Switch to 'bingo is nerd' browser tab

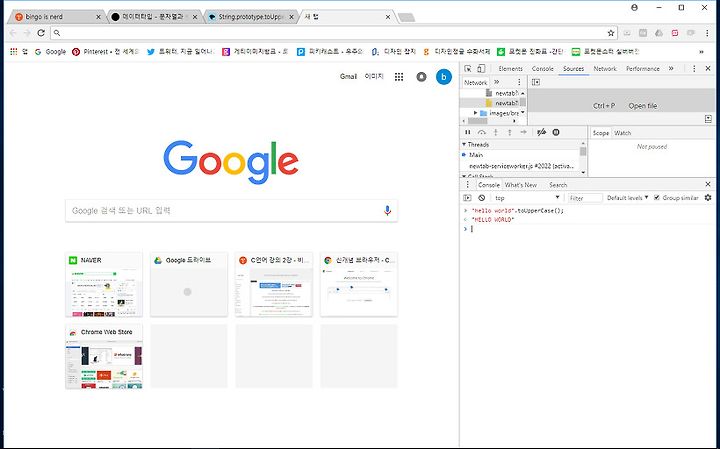[x=56, y=17]
